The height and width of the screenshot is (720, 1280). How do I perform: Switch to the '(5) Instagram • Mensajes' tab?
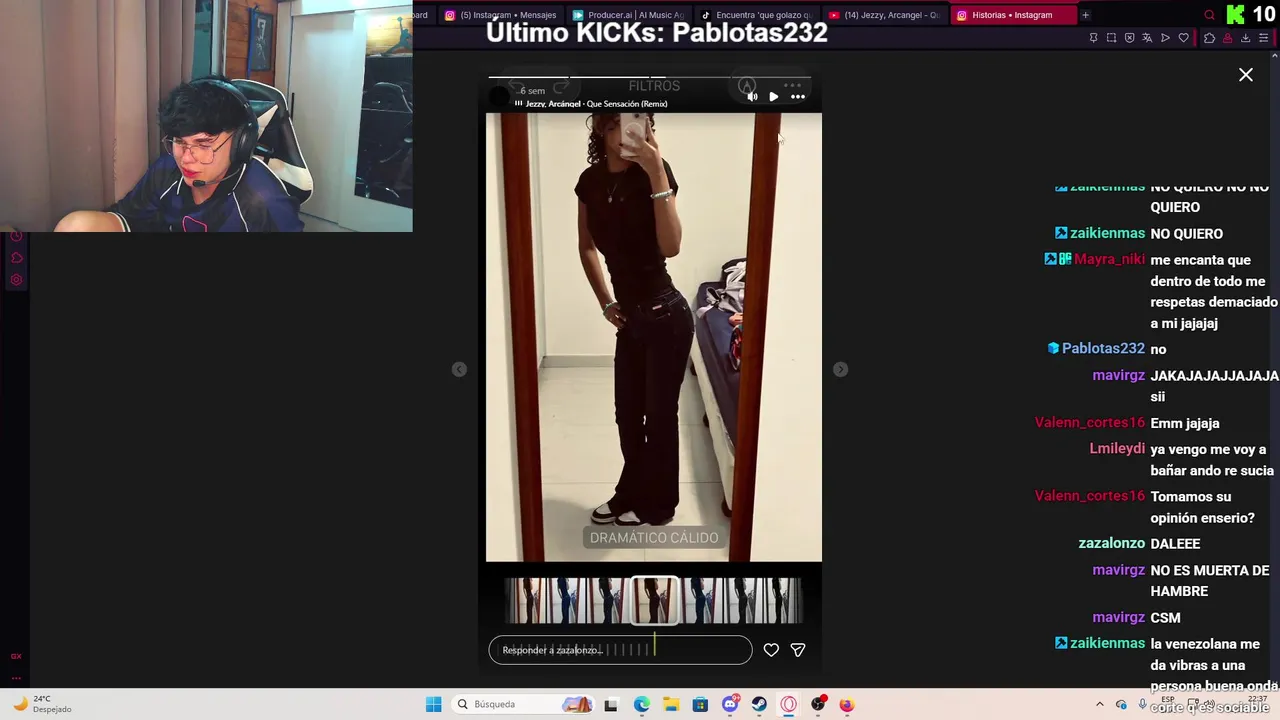click(500, 15)
